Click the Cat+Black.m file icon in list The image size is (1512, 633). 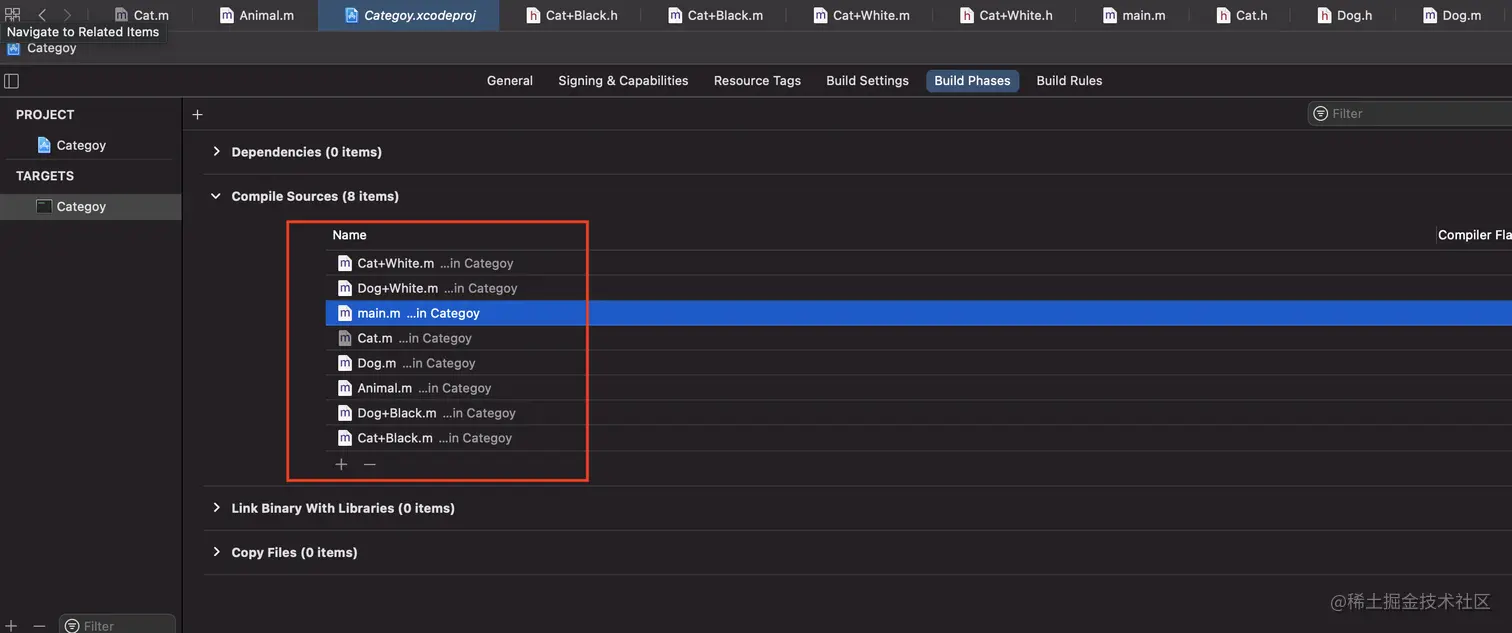pos(345,438)
